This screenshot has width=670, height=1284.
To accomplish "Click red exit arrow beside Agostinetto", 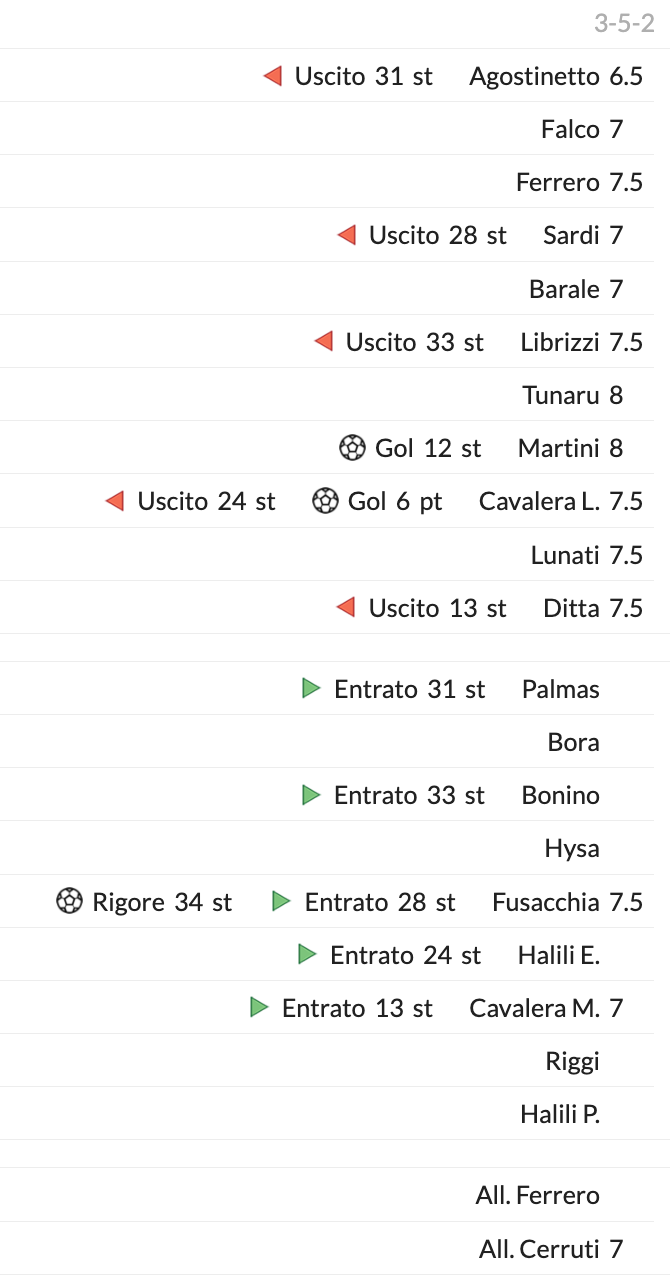I will click(x=273, y=76).
